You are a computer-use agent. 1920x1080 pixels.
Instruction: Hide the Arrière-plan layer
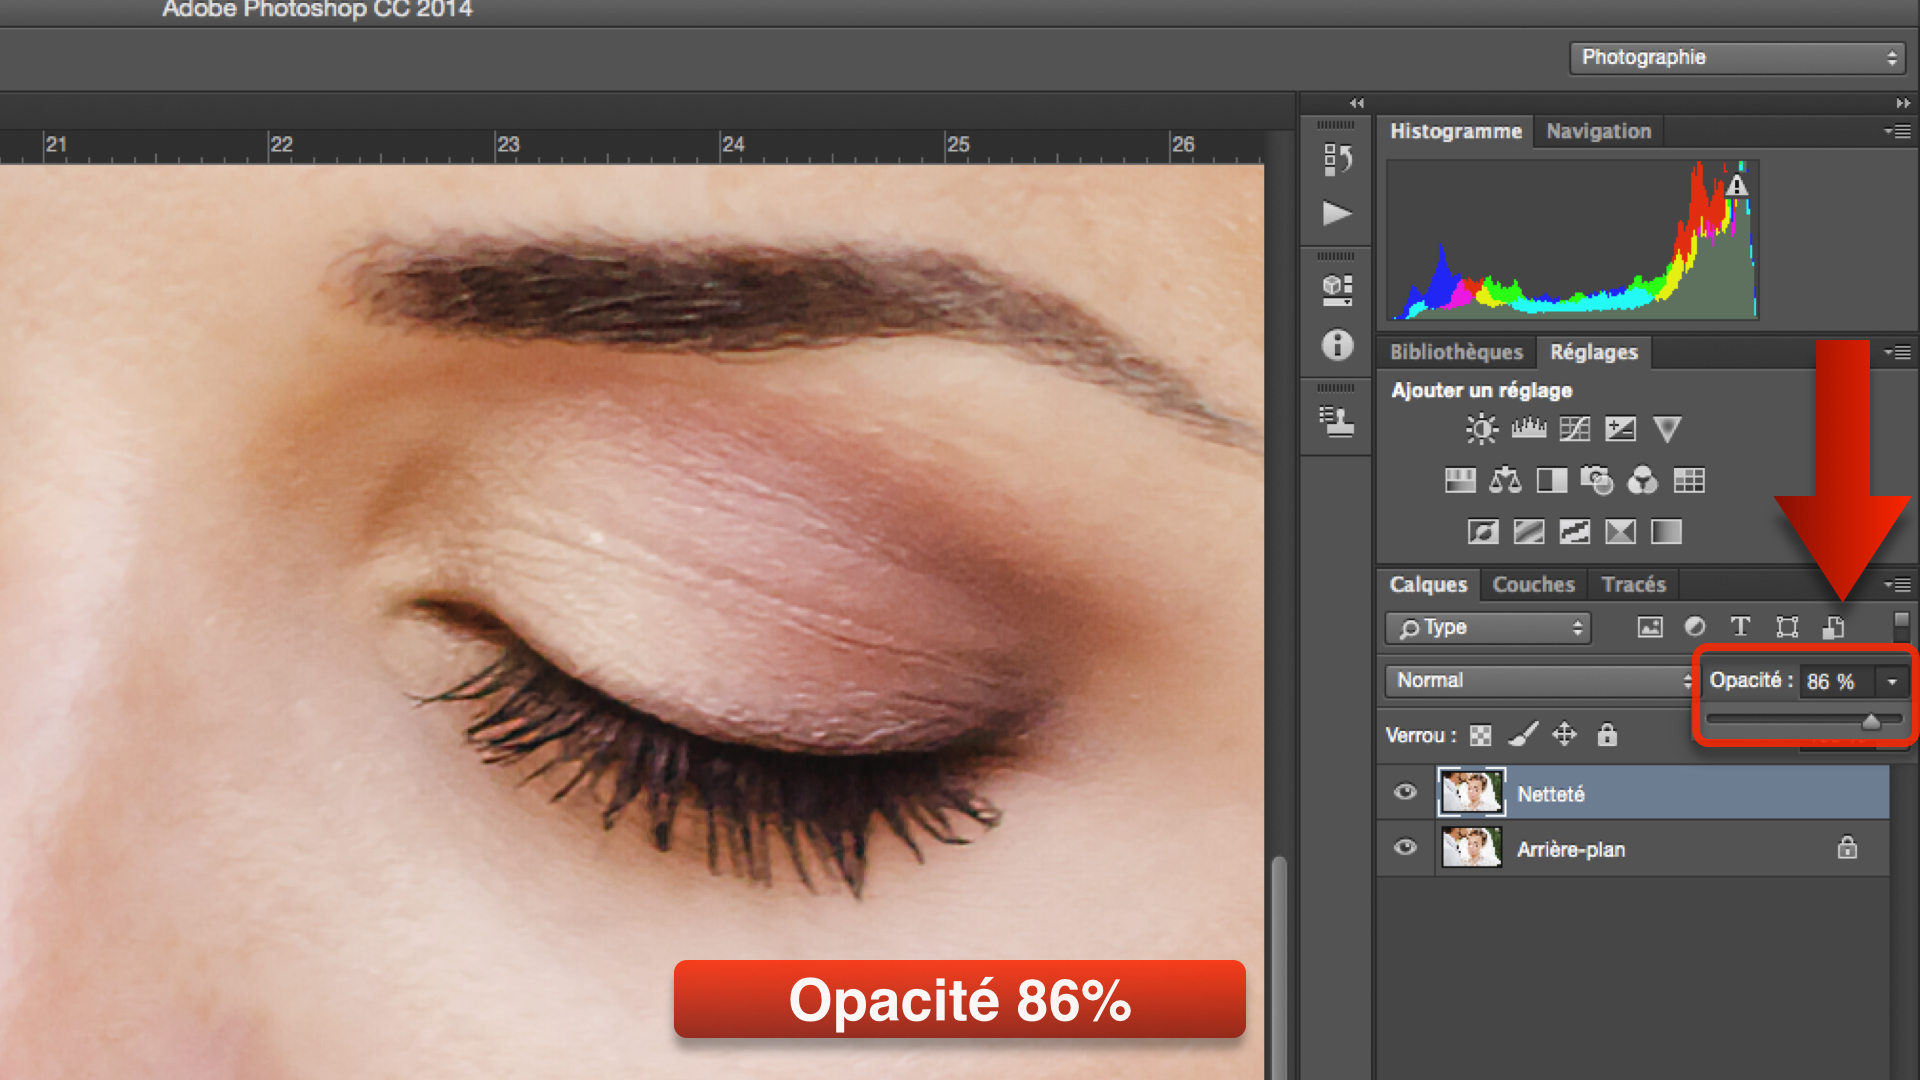[x=1405, y=848]
